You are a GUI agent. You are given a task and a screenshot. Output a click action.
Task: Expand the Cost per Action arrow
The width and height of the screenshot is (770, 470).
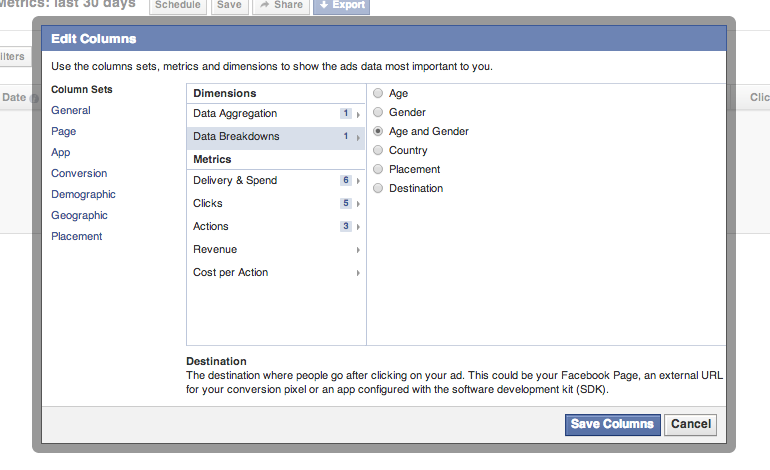[358, 273]
